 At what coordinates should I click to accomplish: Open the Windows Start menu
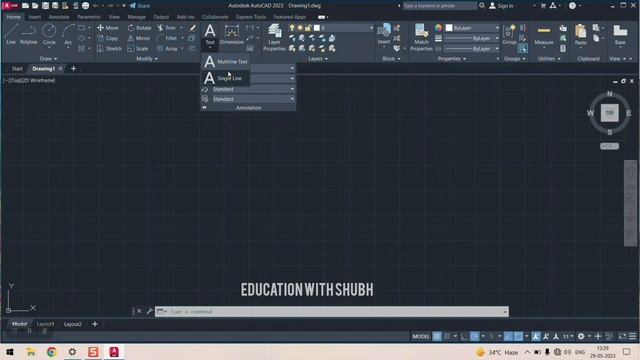point(9,352)
